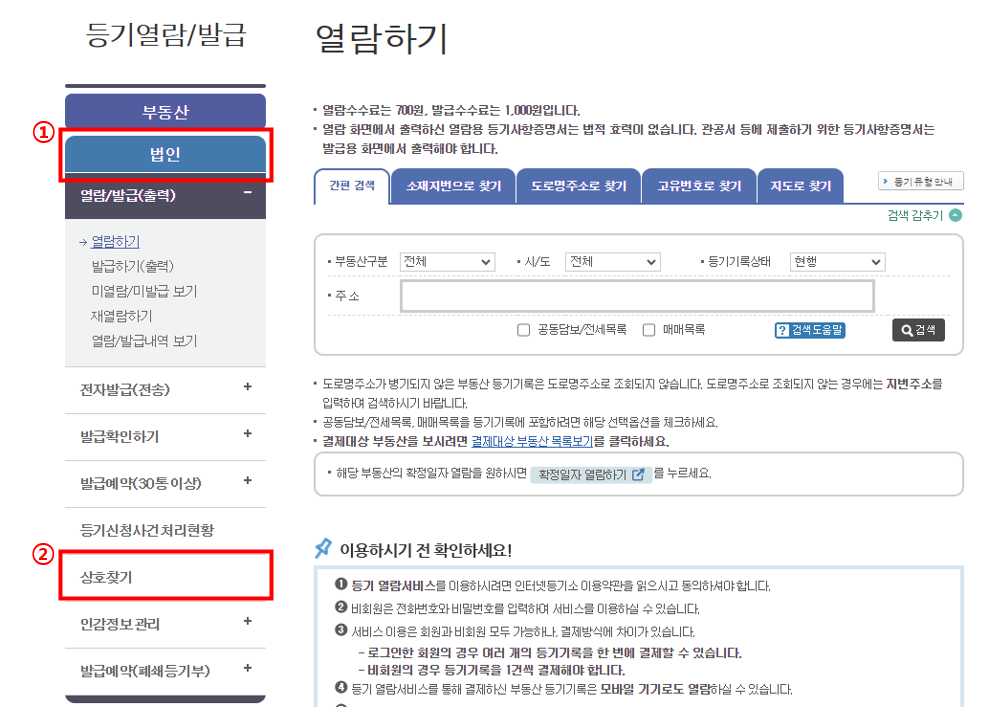Click the 주소 input field
Viewport: 1005px width, 722px height.
637,296
